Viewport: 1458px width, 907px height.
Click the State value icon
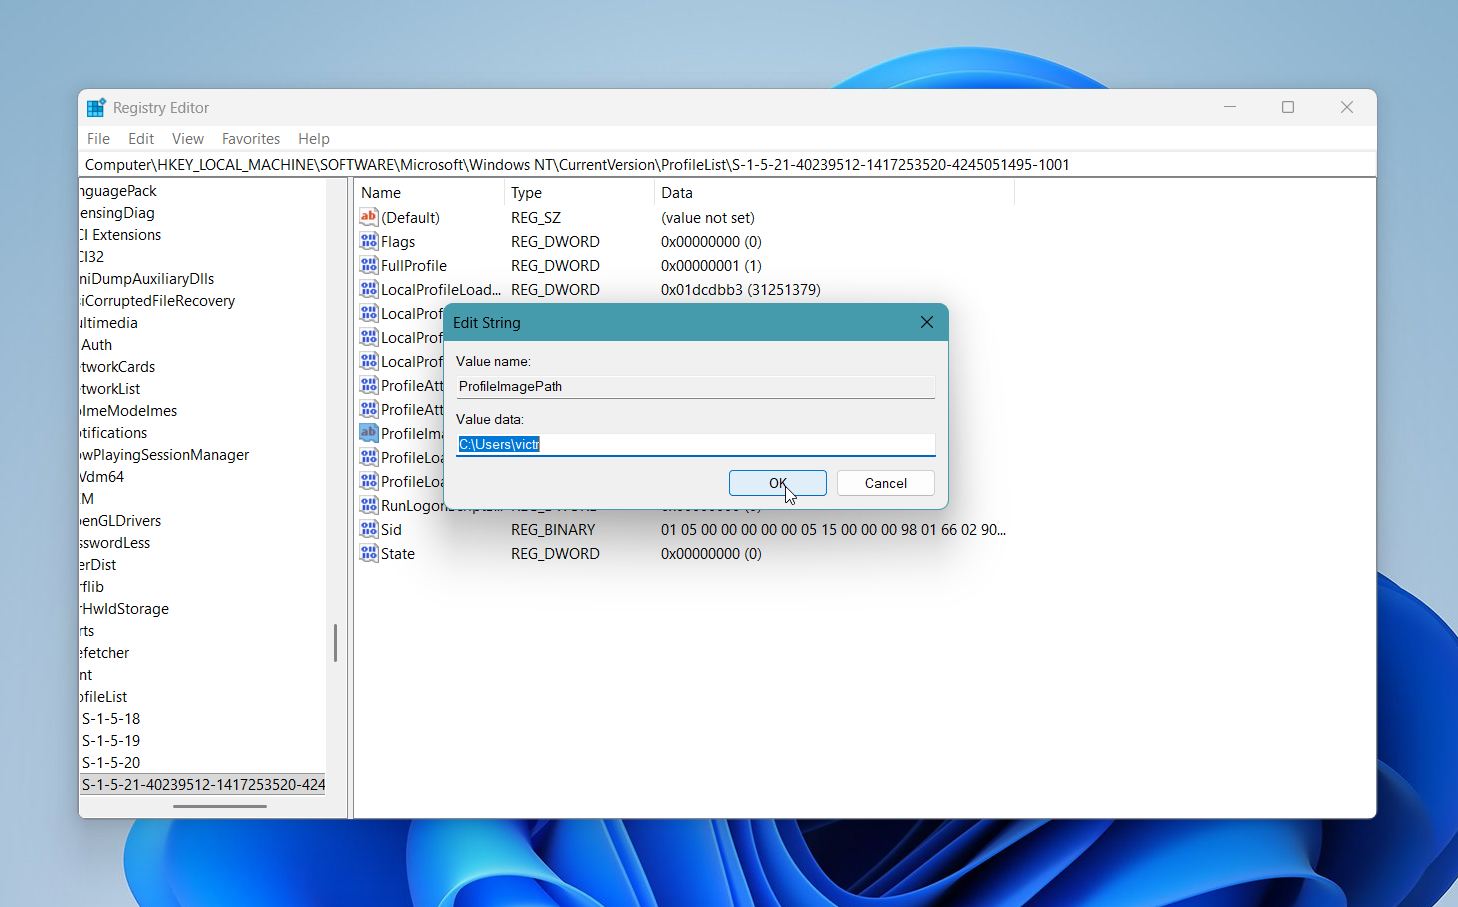click(x=369, y=553)
